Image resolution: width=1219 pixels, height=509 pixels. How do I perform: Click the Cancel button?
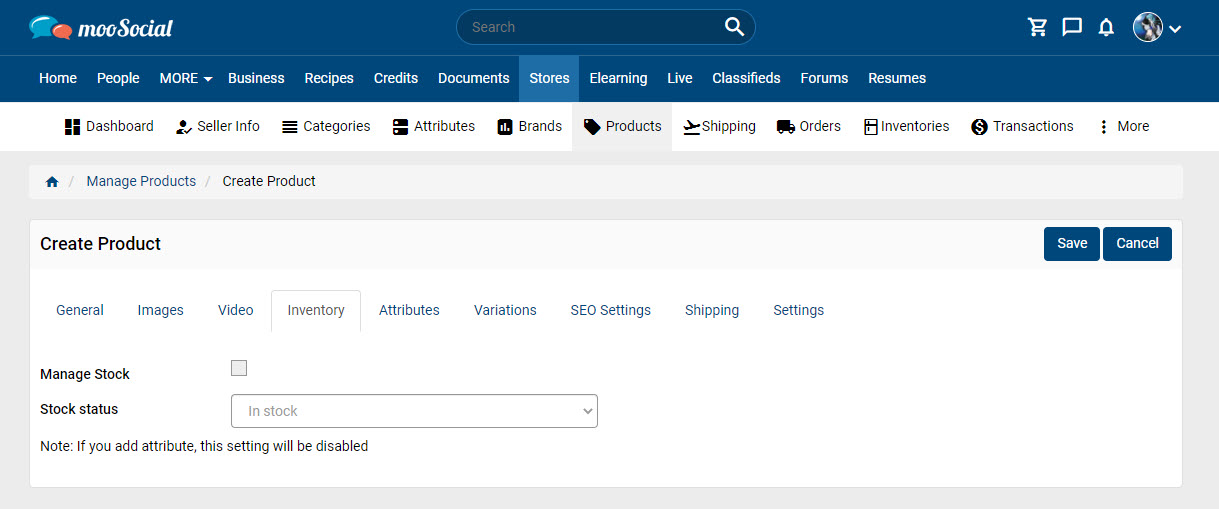coord(1137,244)
